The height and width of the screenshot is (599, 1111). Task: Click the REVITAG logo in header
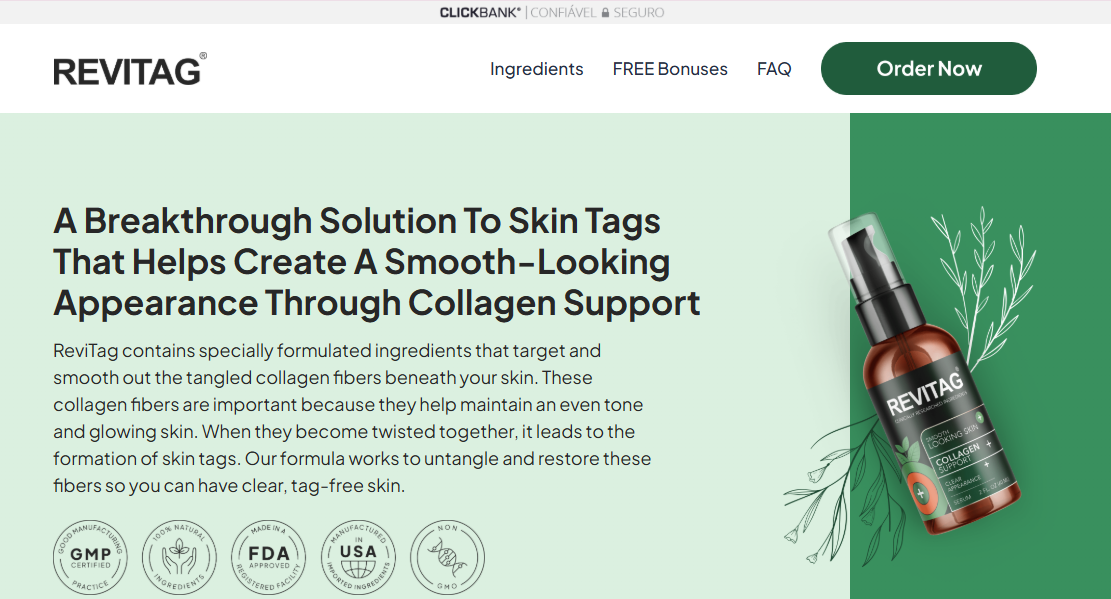tap(130, 69)
